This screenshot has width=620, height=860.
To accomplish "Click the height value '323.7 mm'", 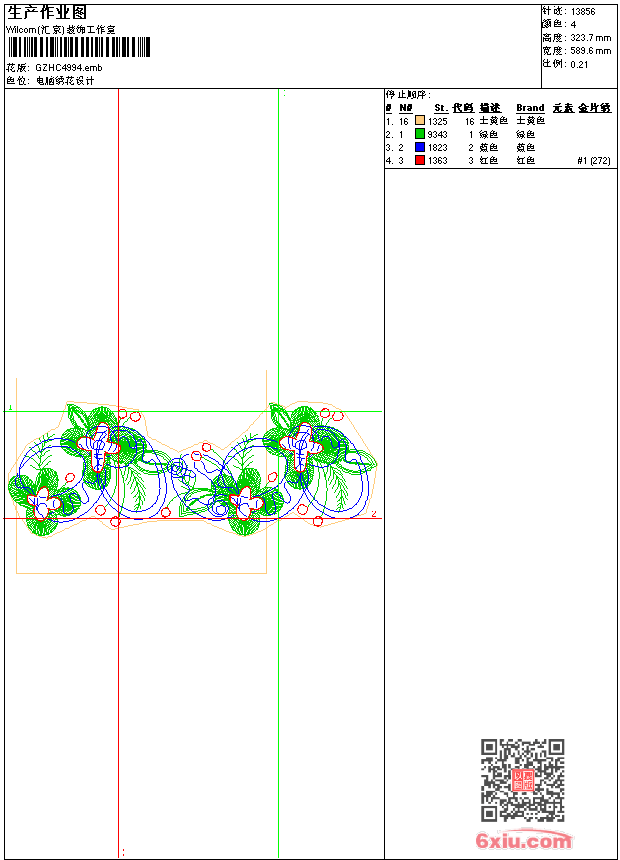I will pyautogui.click(x=590, y=38).
